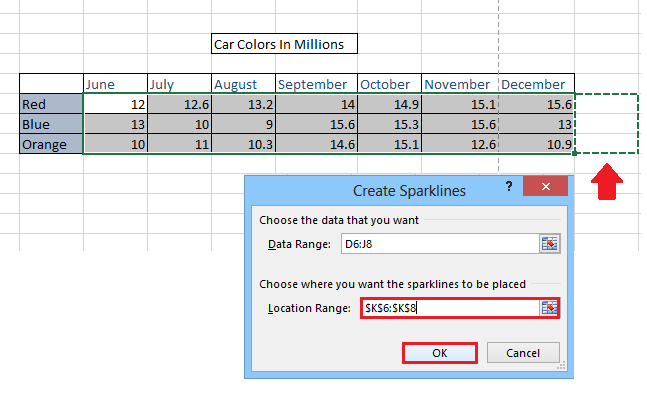Select the Blue row label cell
647x395 pixels.
pos(51,124)
